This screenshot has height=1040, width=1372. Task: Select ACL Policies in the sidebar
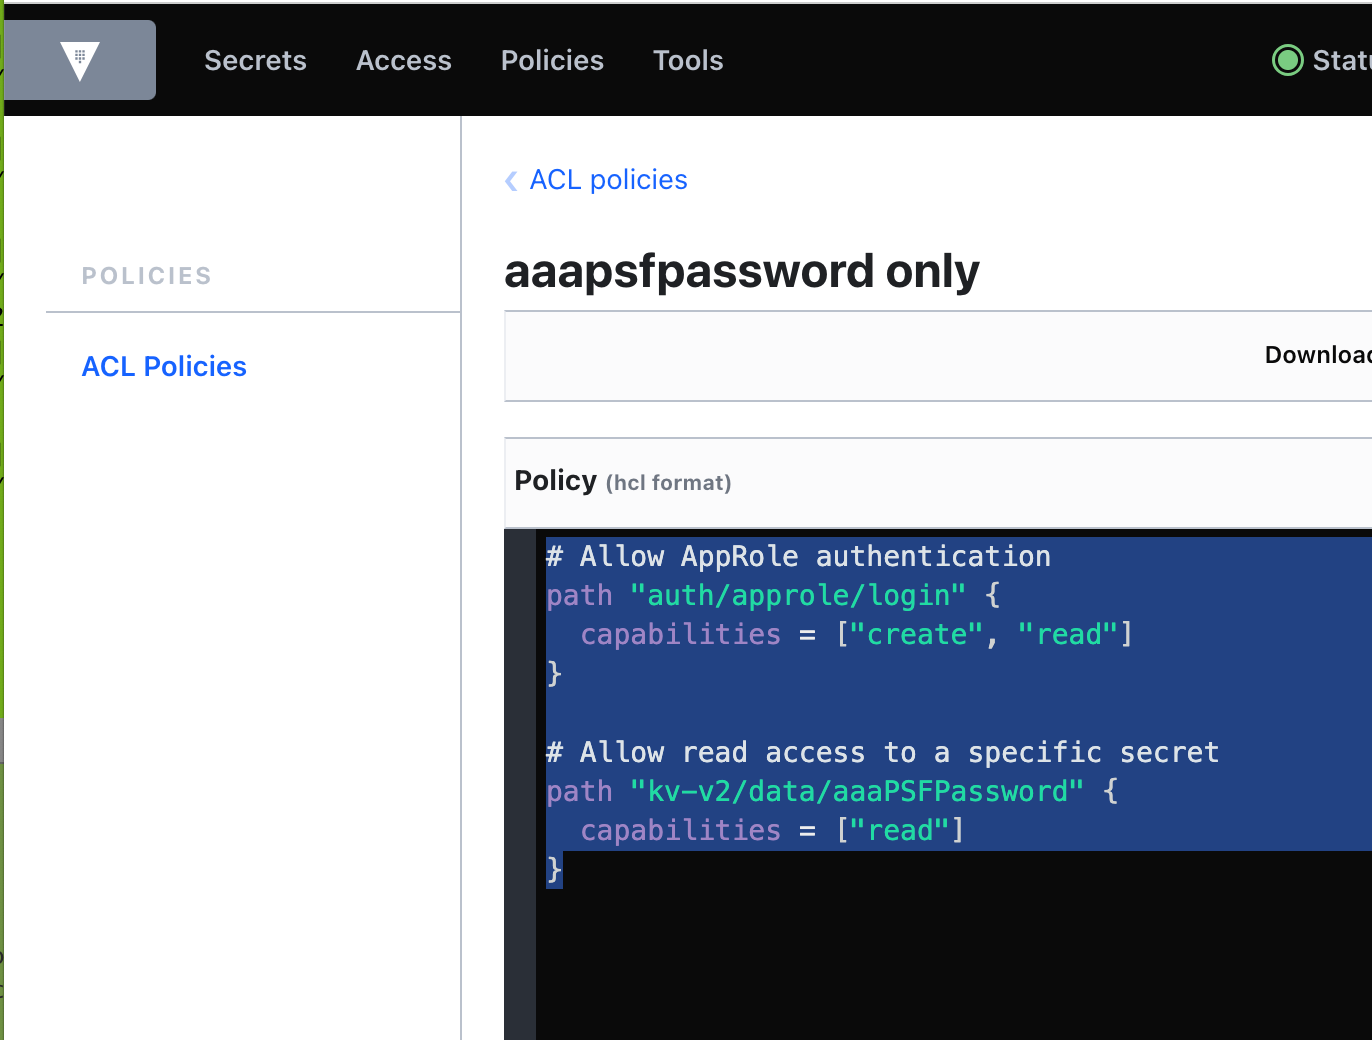click(x=164, y=366)
